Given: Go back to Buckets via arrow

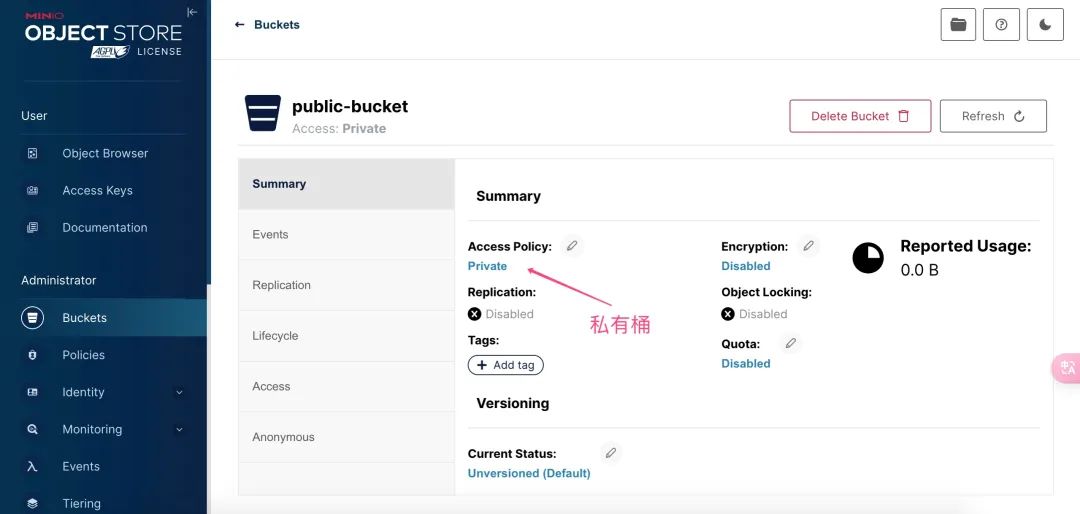Looking at the screenshot, I should pos(240,24).
